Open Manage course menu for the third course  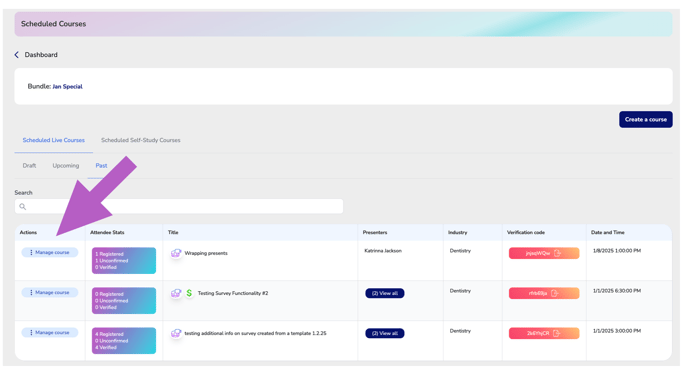coord(50,332)
